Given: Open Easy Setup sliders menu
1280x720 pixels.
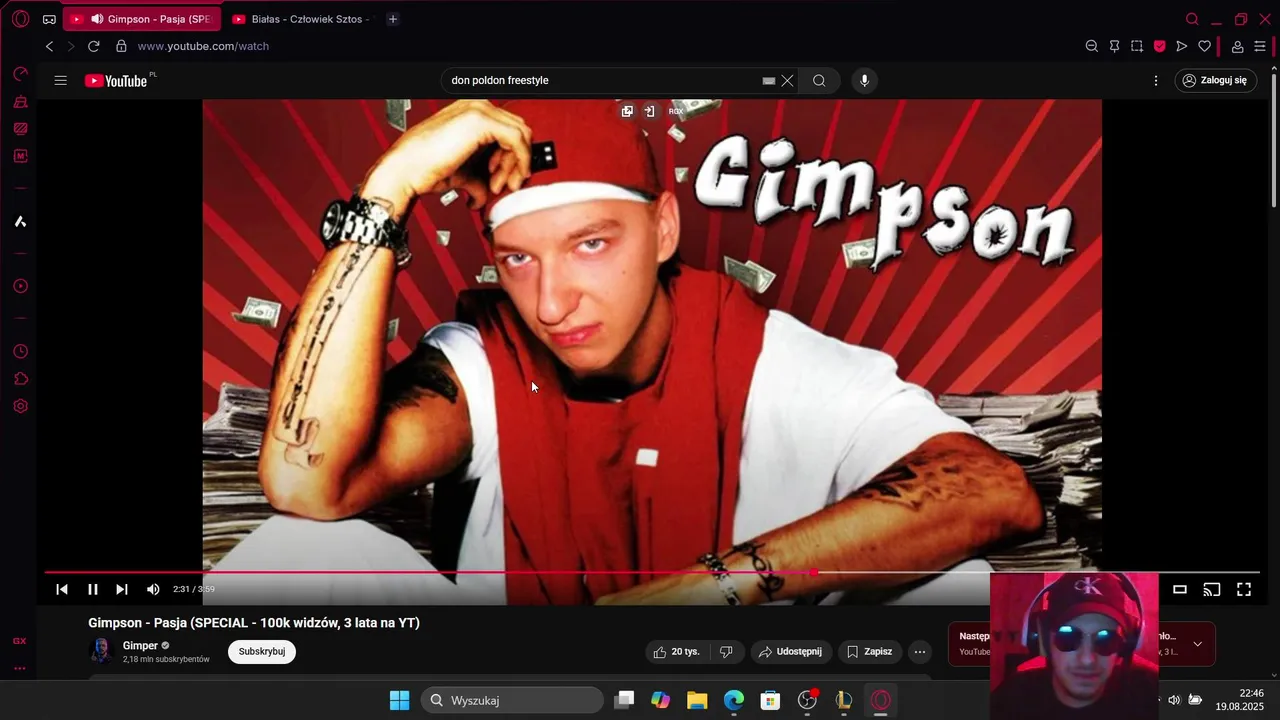Looking at the screenshot, I should click(1260, 46).
